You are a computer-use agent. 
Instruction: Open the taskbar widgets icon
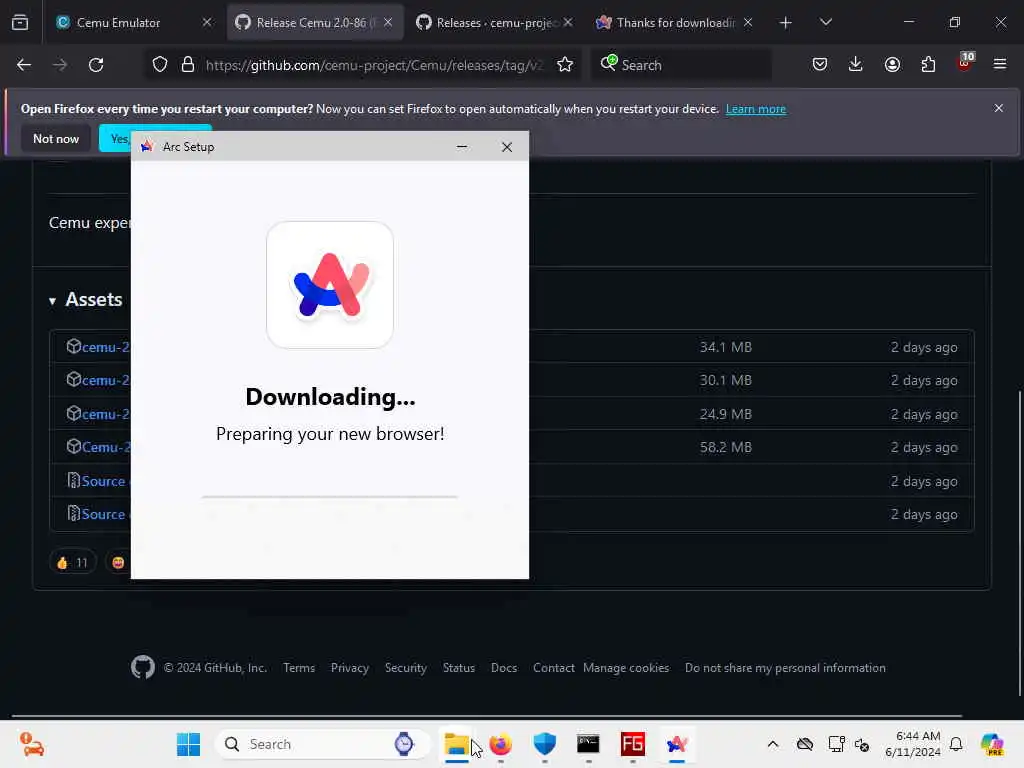(31, 744)
